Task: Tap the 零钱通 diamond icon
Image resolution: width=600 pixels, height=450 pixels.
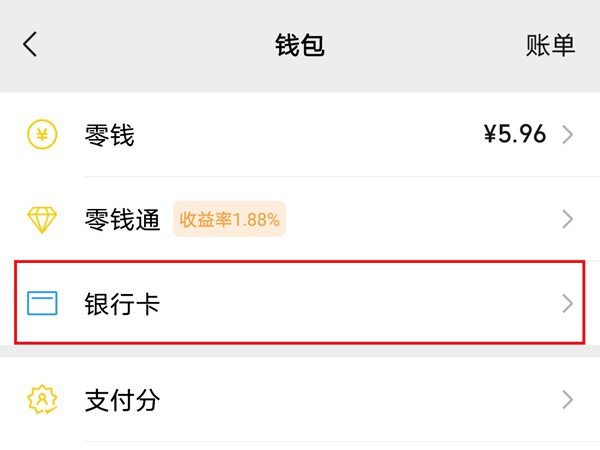Action: click(x=42, y=219)
